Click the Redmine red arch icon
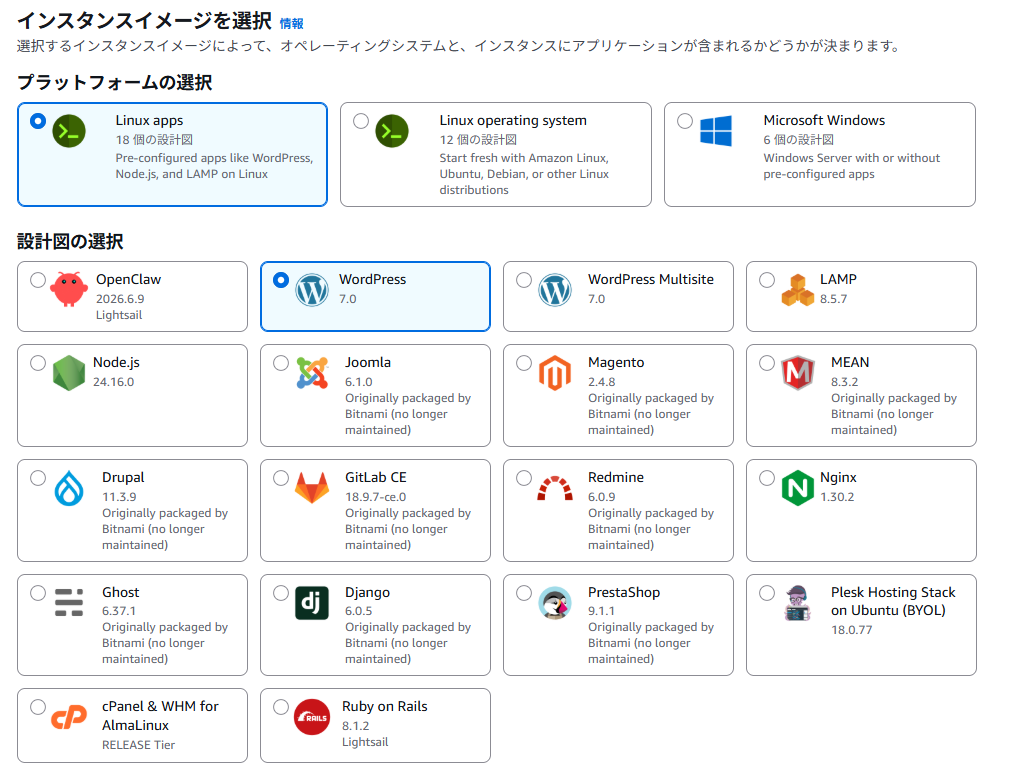Image resolution: width=1009 pixels, height=770 pixels. click(555, 488)
